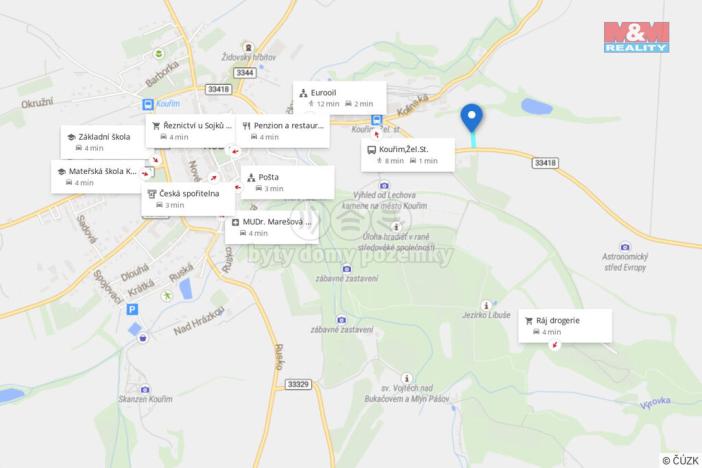The width and height of the screenshot is (702, 468).
Task: Click the blue property location pin
Action: (x=471, y=118)
